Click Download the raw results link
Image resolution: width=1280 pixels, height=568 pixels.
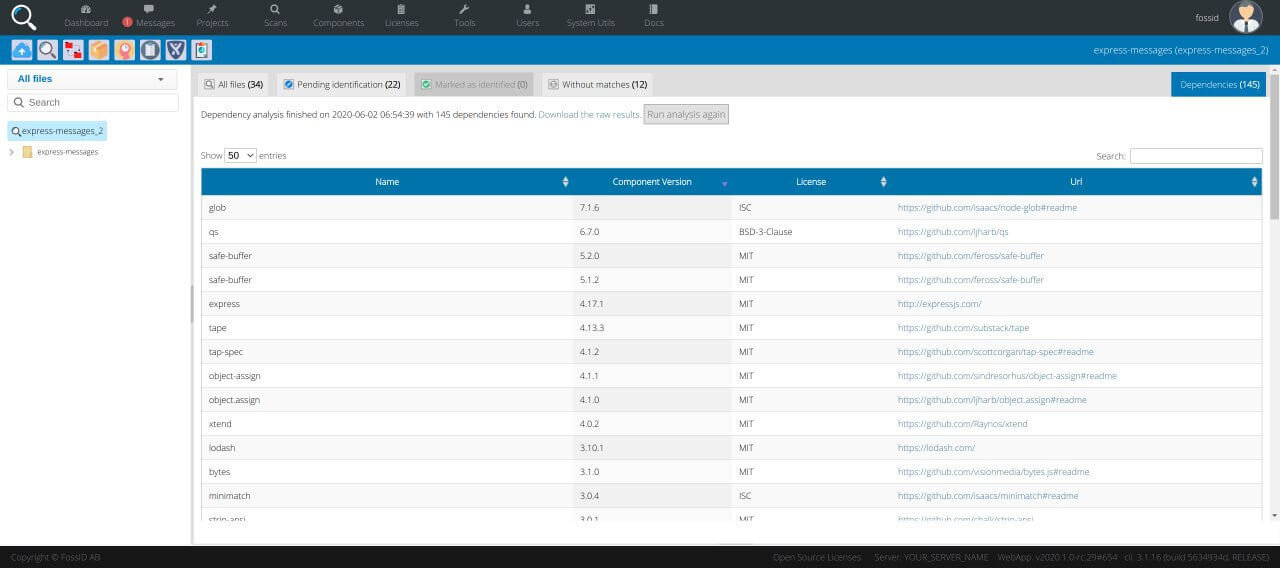(590, 114)
